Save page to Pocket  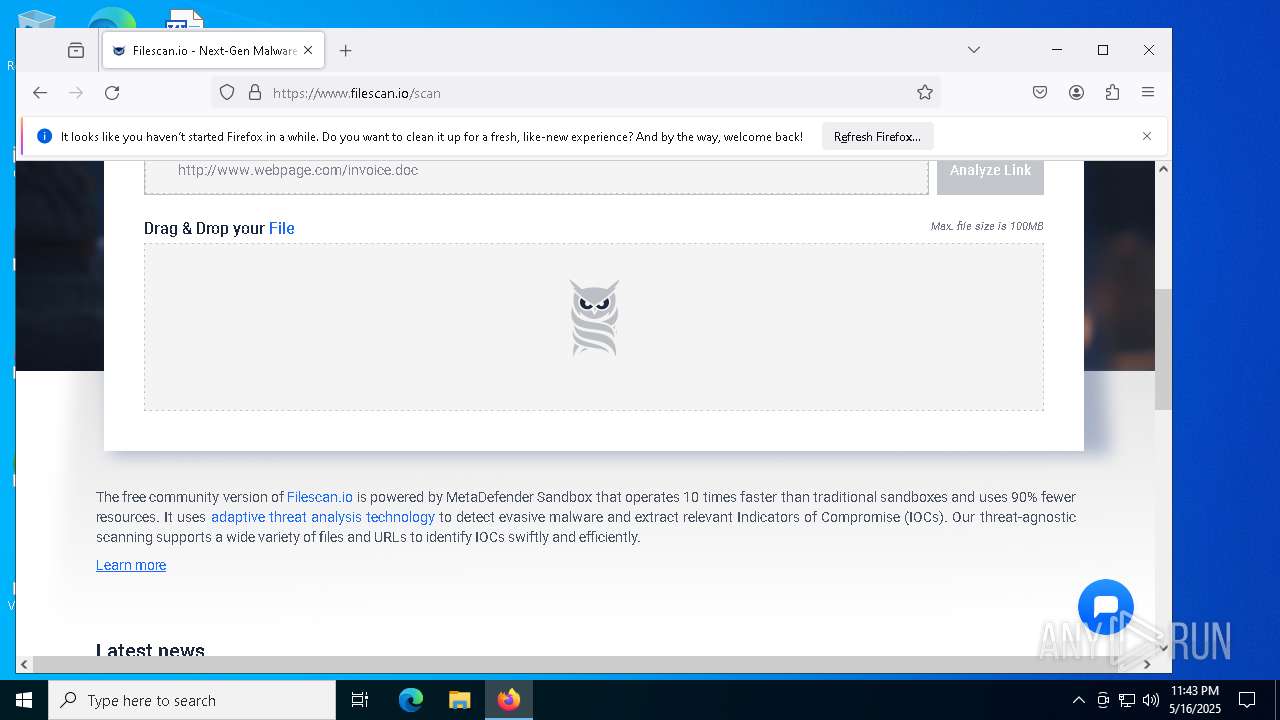(1040, 92)
